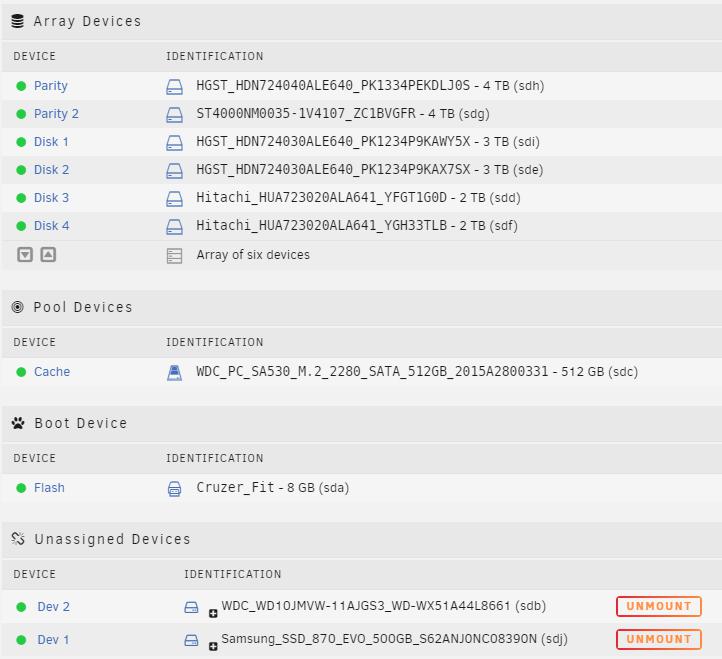Expand the Samsung SSD 870 EVO partition details

click(x=213, y=646)
